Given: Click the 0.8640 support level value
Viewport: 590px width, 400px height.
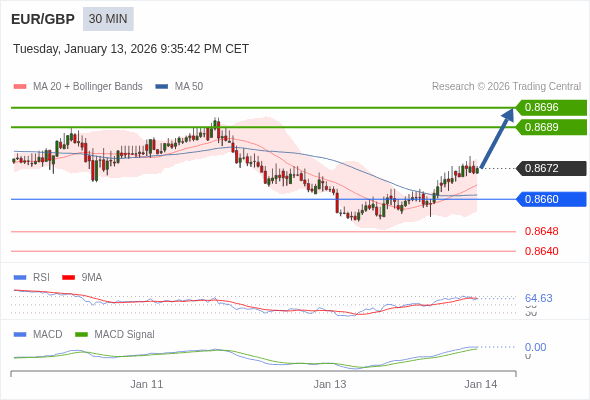Looking at the screenshot, I should (541, 251).
